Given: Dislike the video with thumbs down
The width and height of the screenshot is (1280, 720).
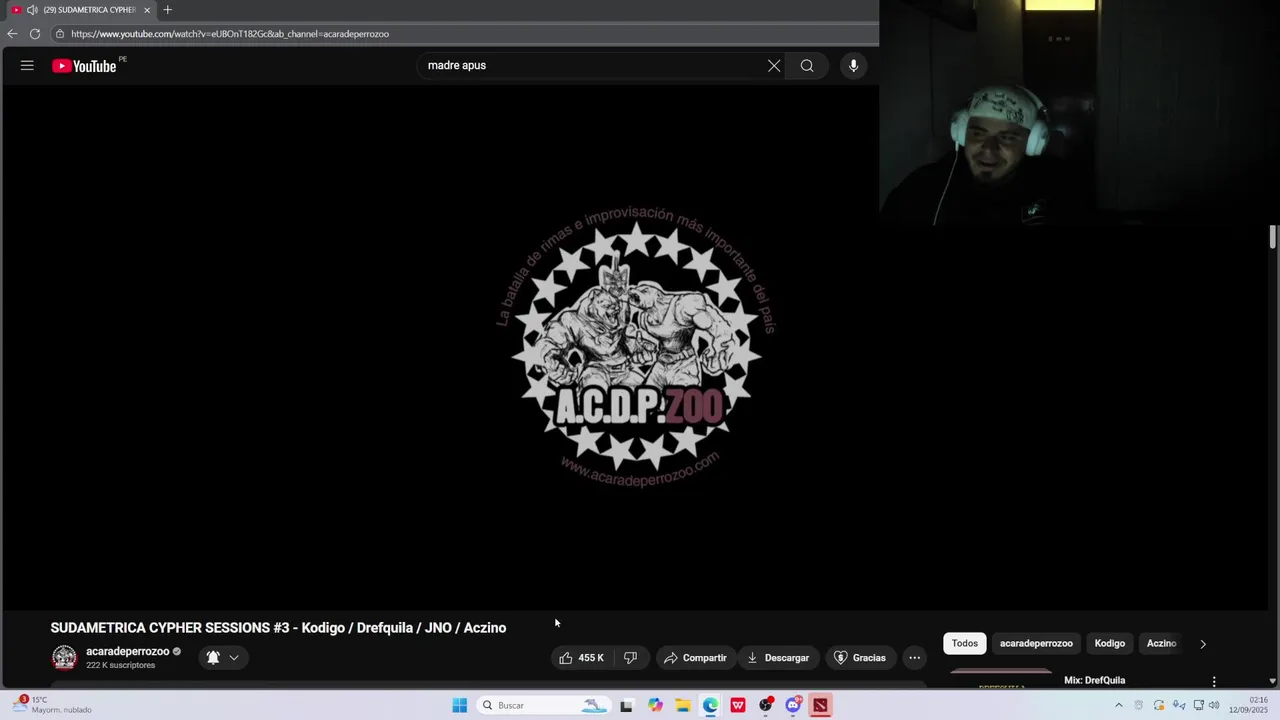Looking at the screenshot, I should point(630,658).
